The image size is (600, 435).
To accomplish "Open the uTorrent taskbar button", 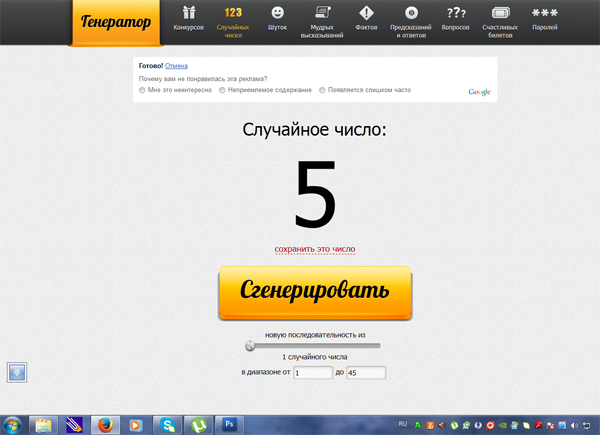I will 198,425.
